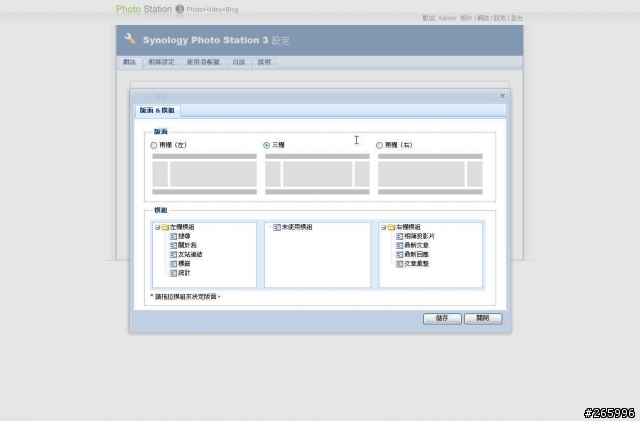Select the 兩欄（右） layout radio button
This screenshot has width=640, height=421.
[380, 145]
